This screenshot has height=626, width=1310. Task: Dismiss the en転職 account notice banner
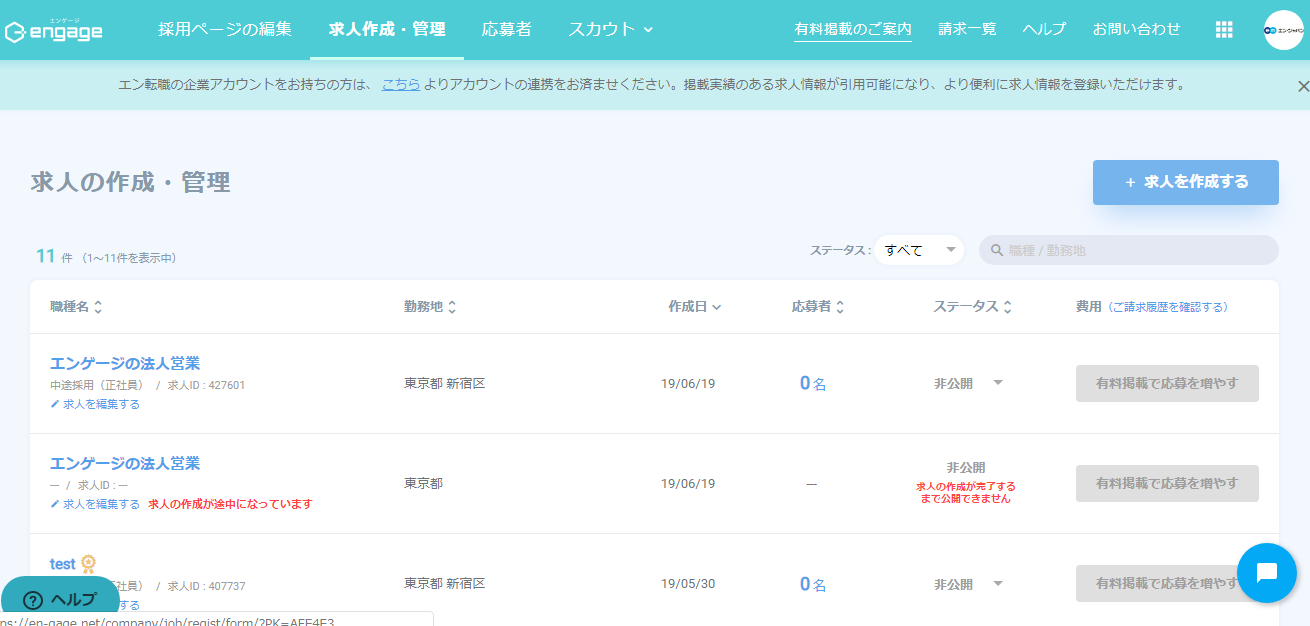point(1303,86)
